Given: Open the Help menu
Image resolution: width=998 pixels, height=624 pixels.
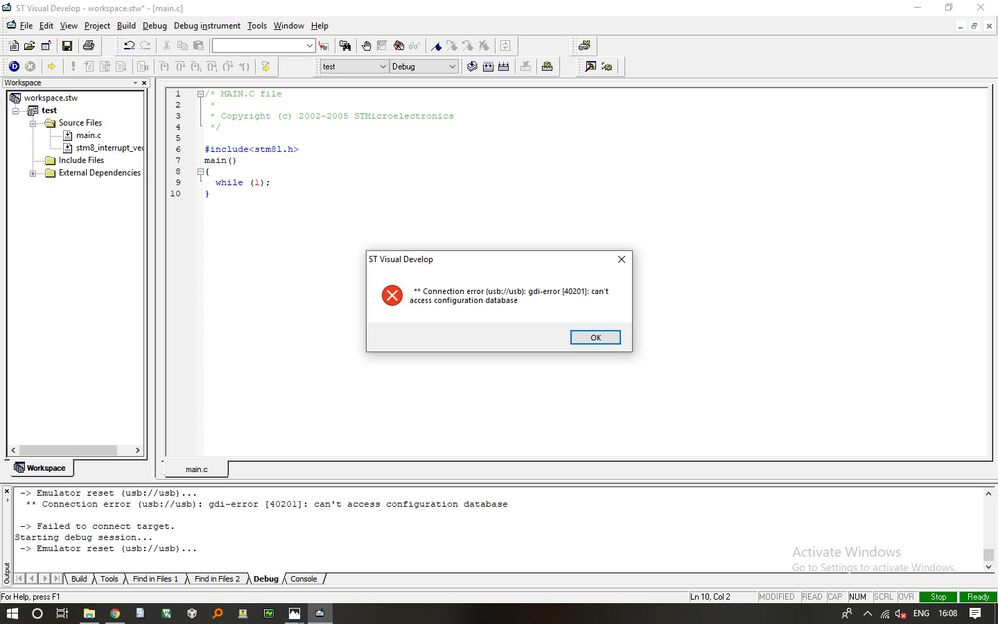Looking at the screenshot, I should tap(320, 25).
